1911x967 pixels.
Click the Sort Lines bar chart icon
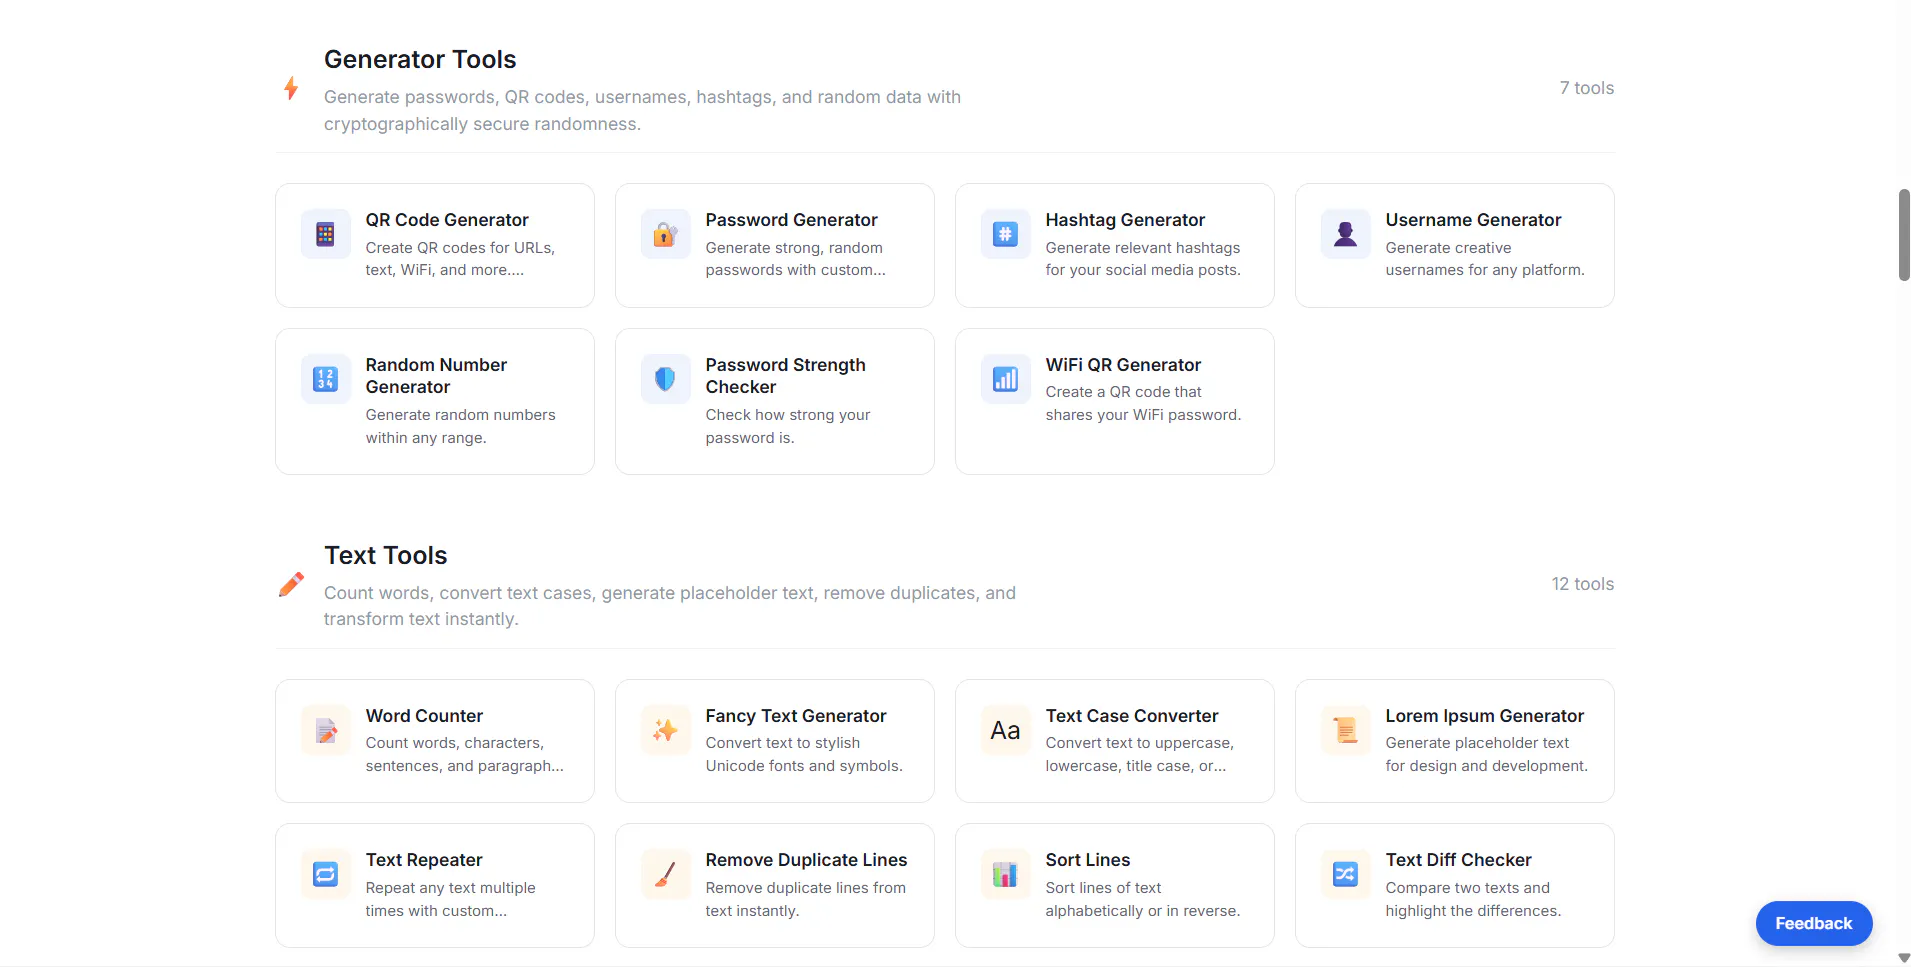tap(1005, 874)
